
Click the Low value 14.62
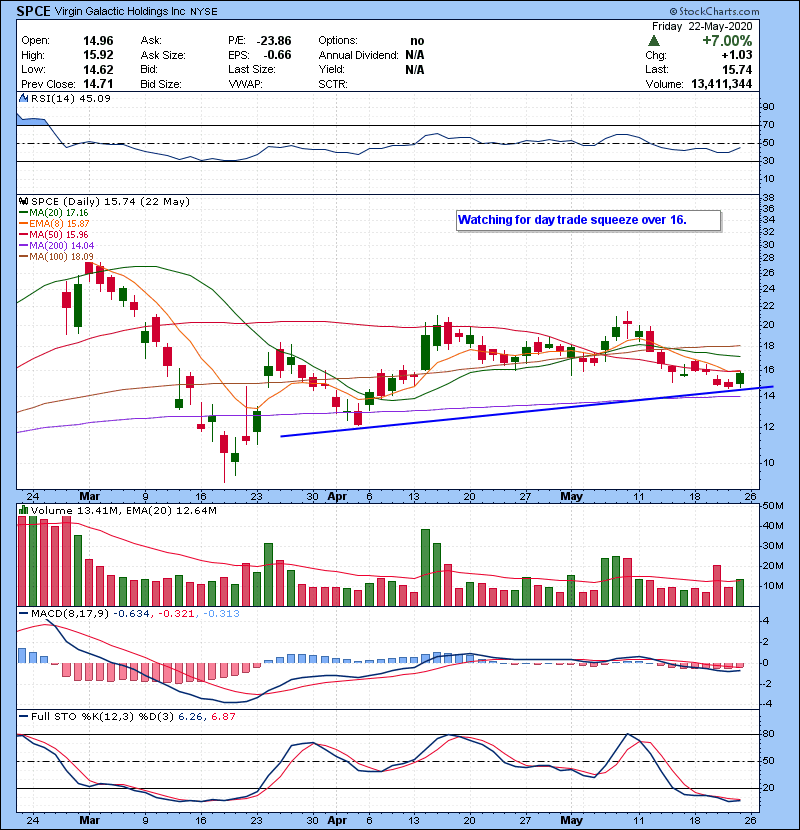98,69
